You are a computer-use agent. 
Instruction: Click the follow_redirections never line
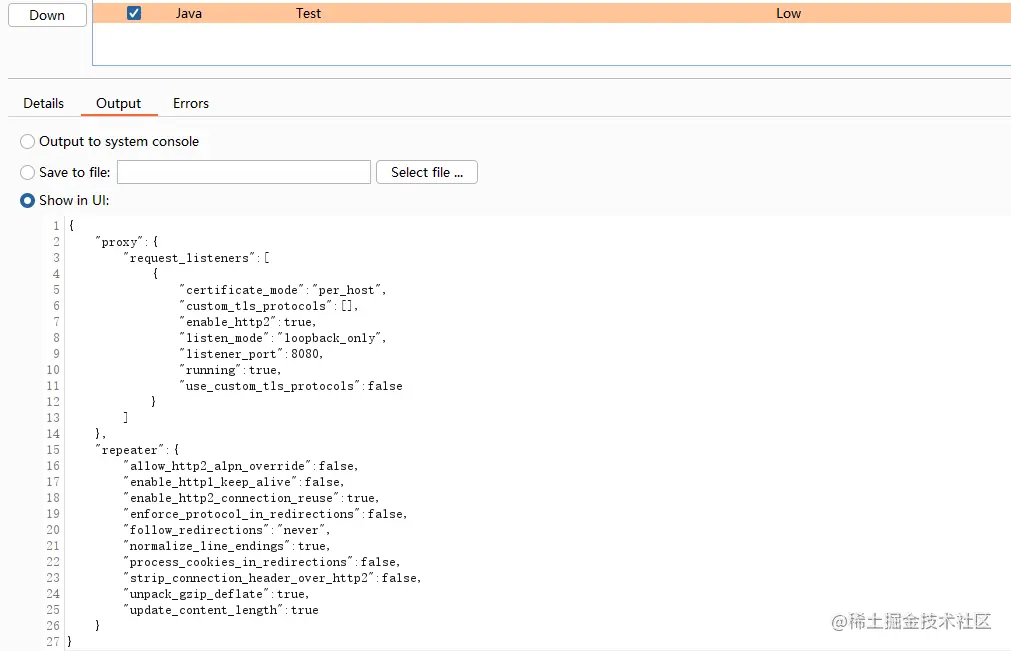tap(227, 530)
